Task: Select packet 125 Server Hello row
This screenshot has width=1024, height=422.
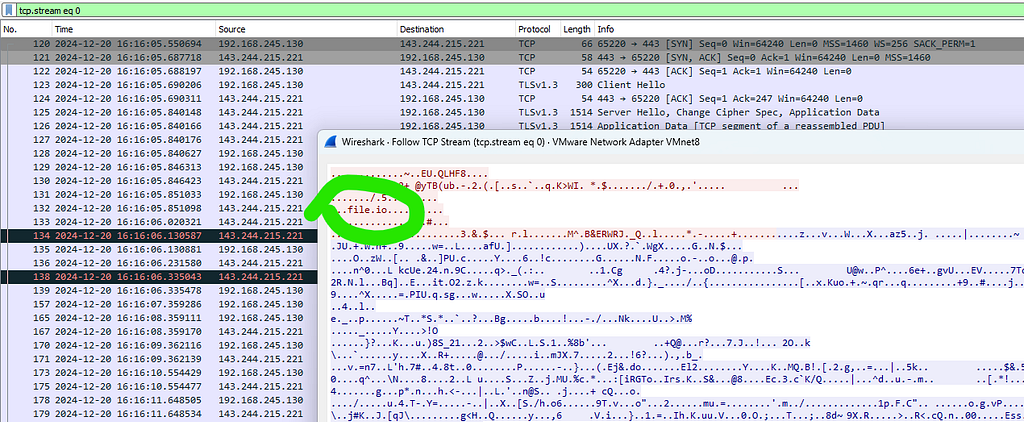Action: (512, 112)
